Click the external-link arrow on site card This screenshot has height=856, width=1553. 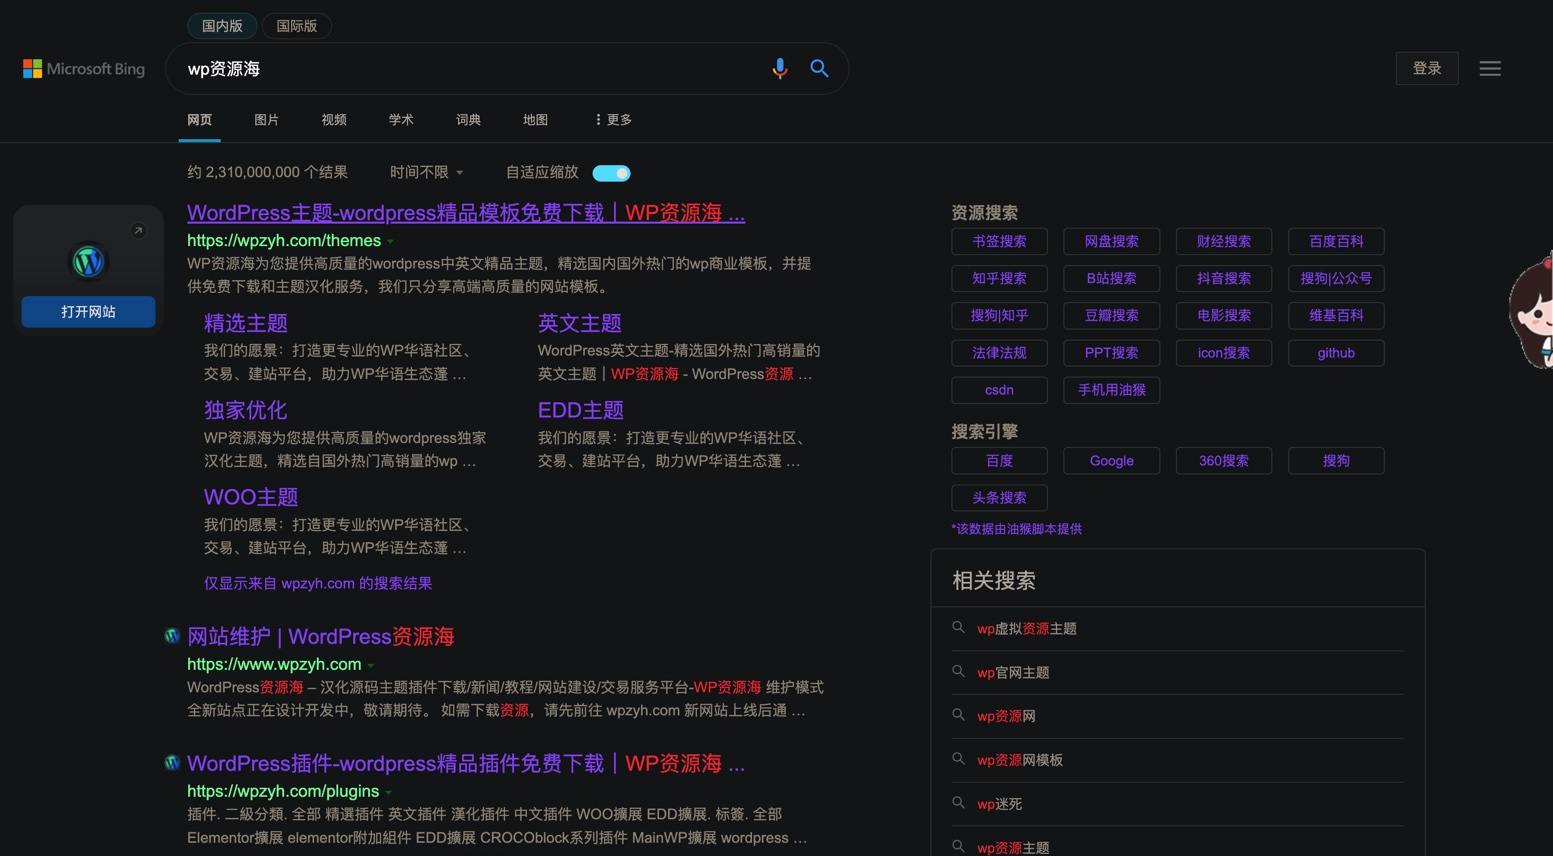138,231
